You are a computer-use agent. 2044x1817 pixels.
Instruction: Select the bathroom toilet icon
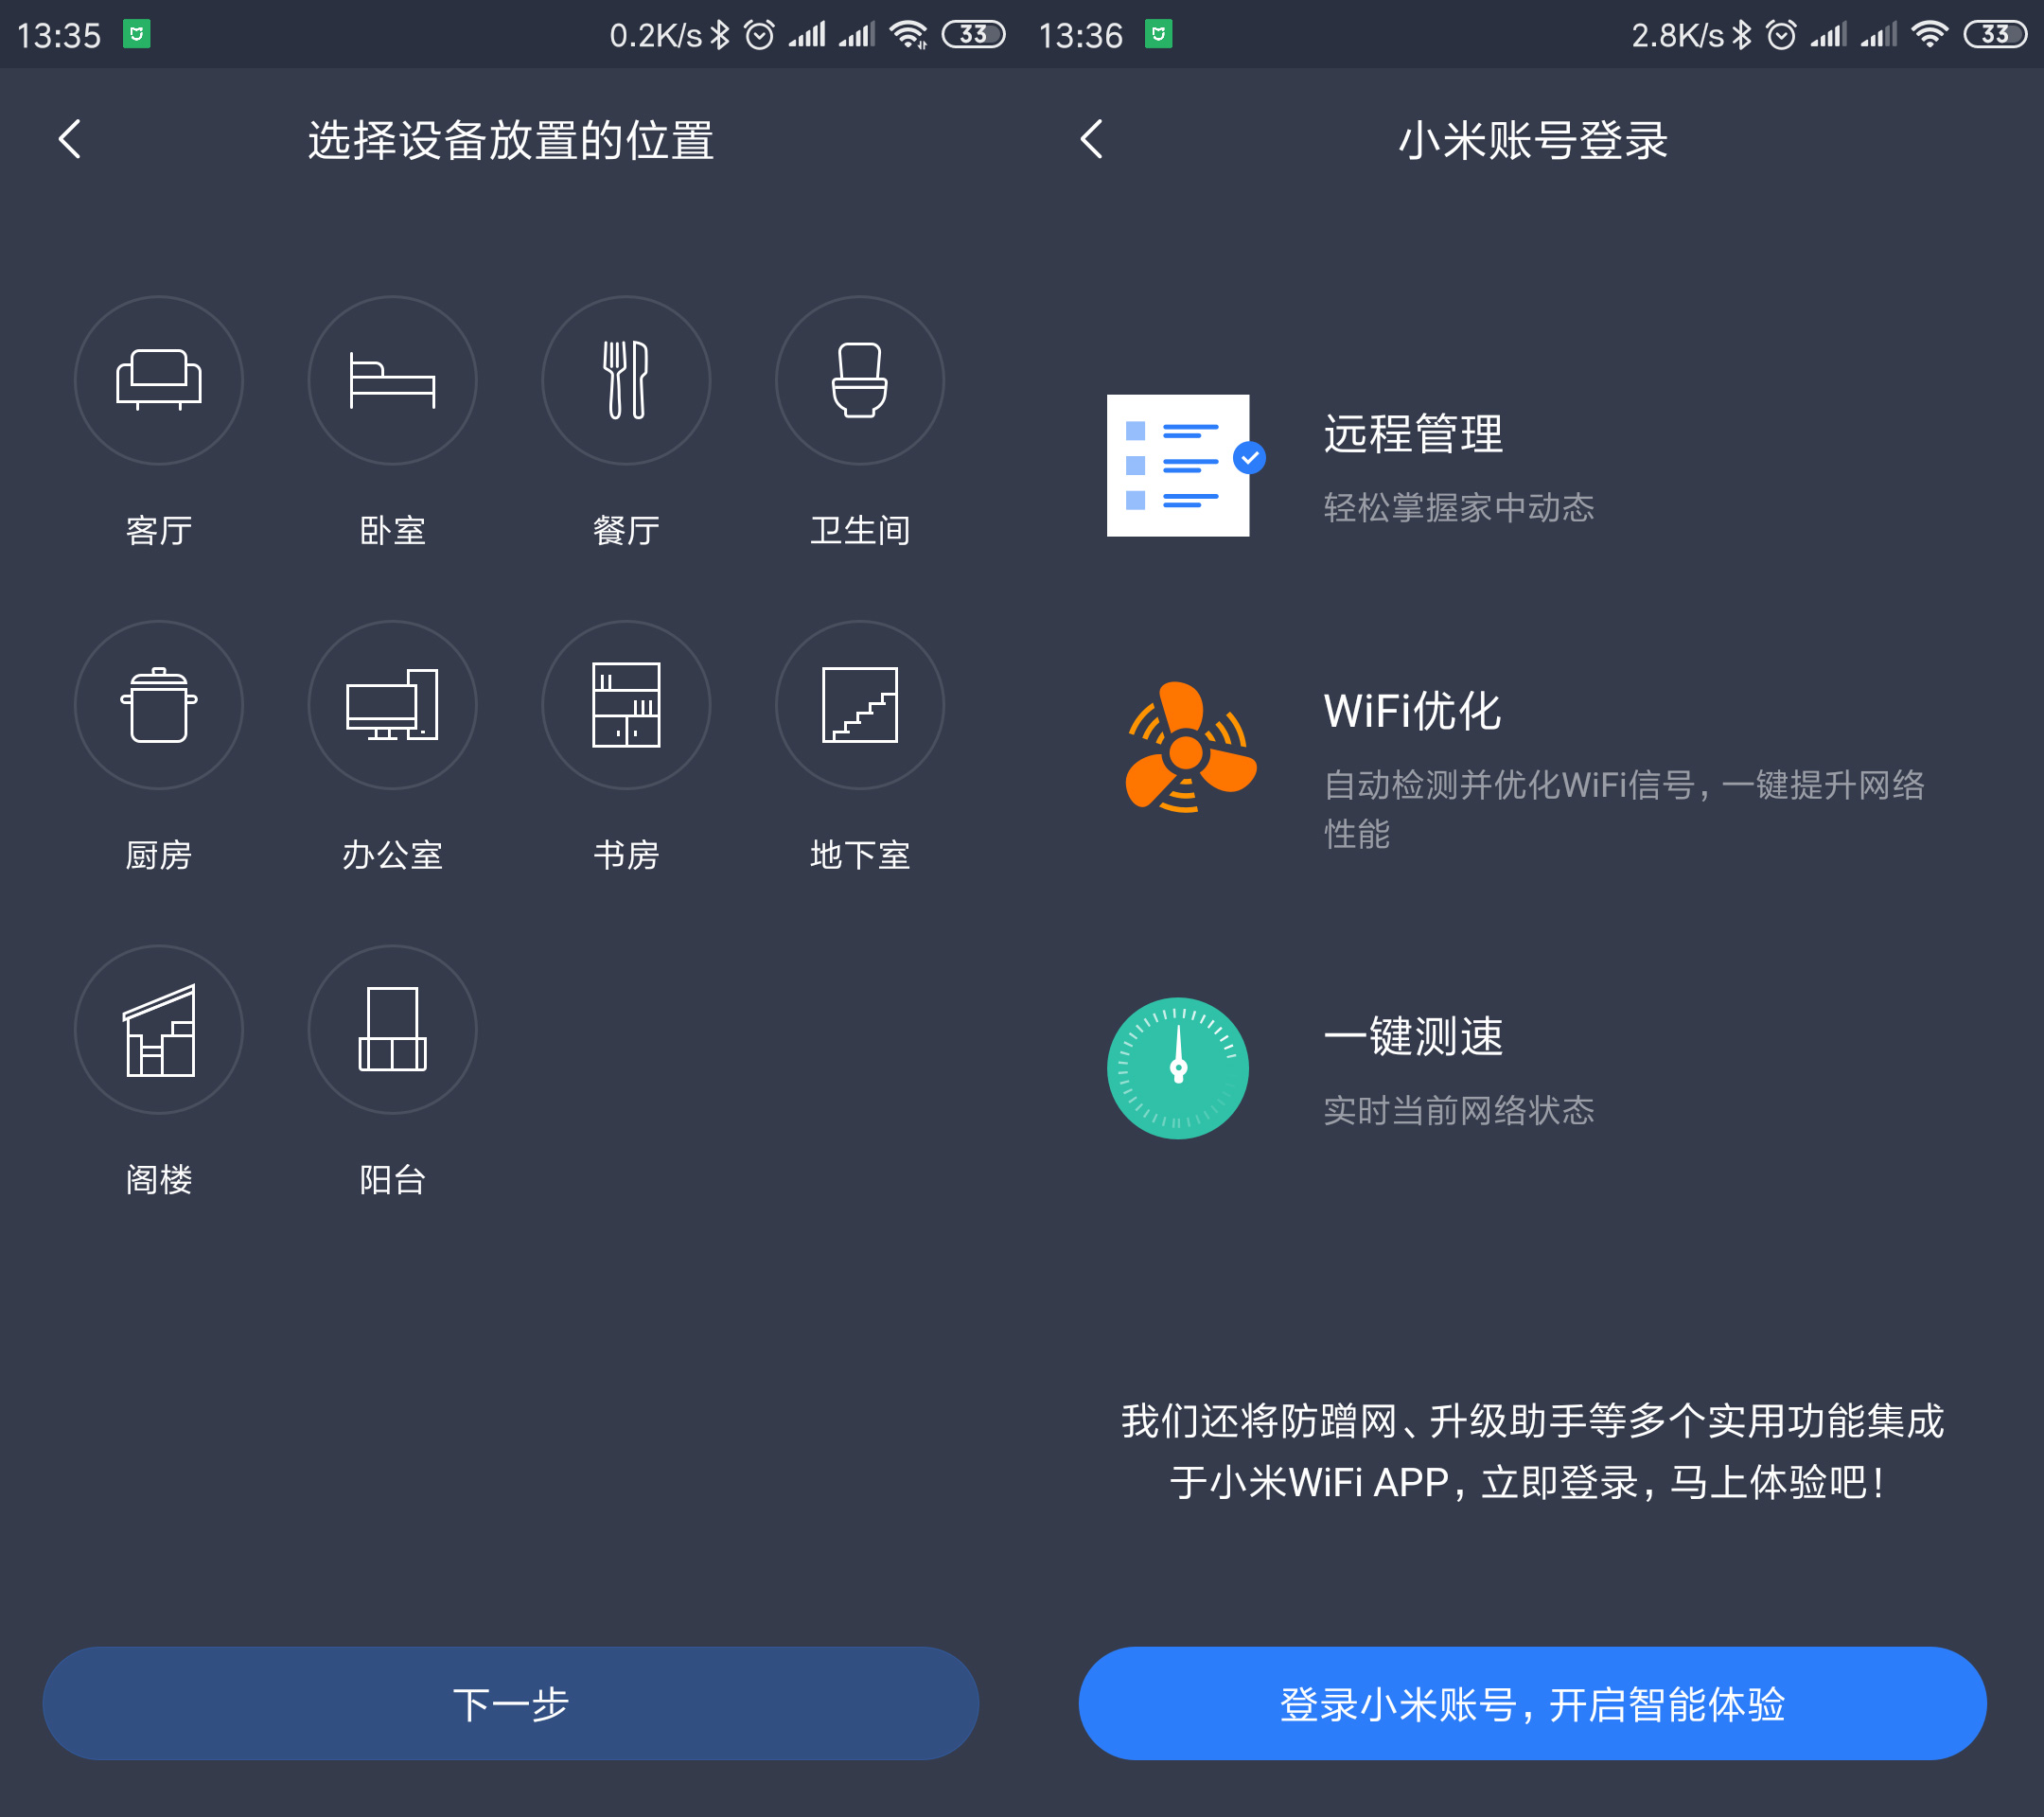[859, 380]
